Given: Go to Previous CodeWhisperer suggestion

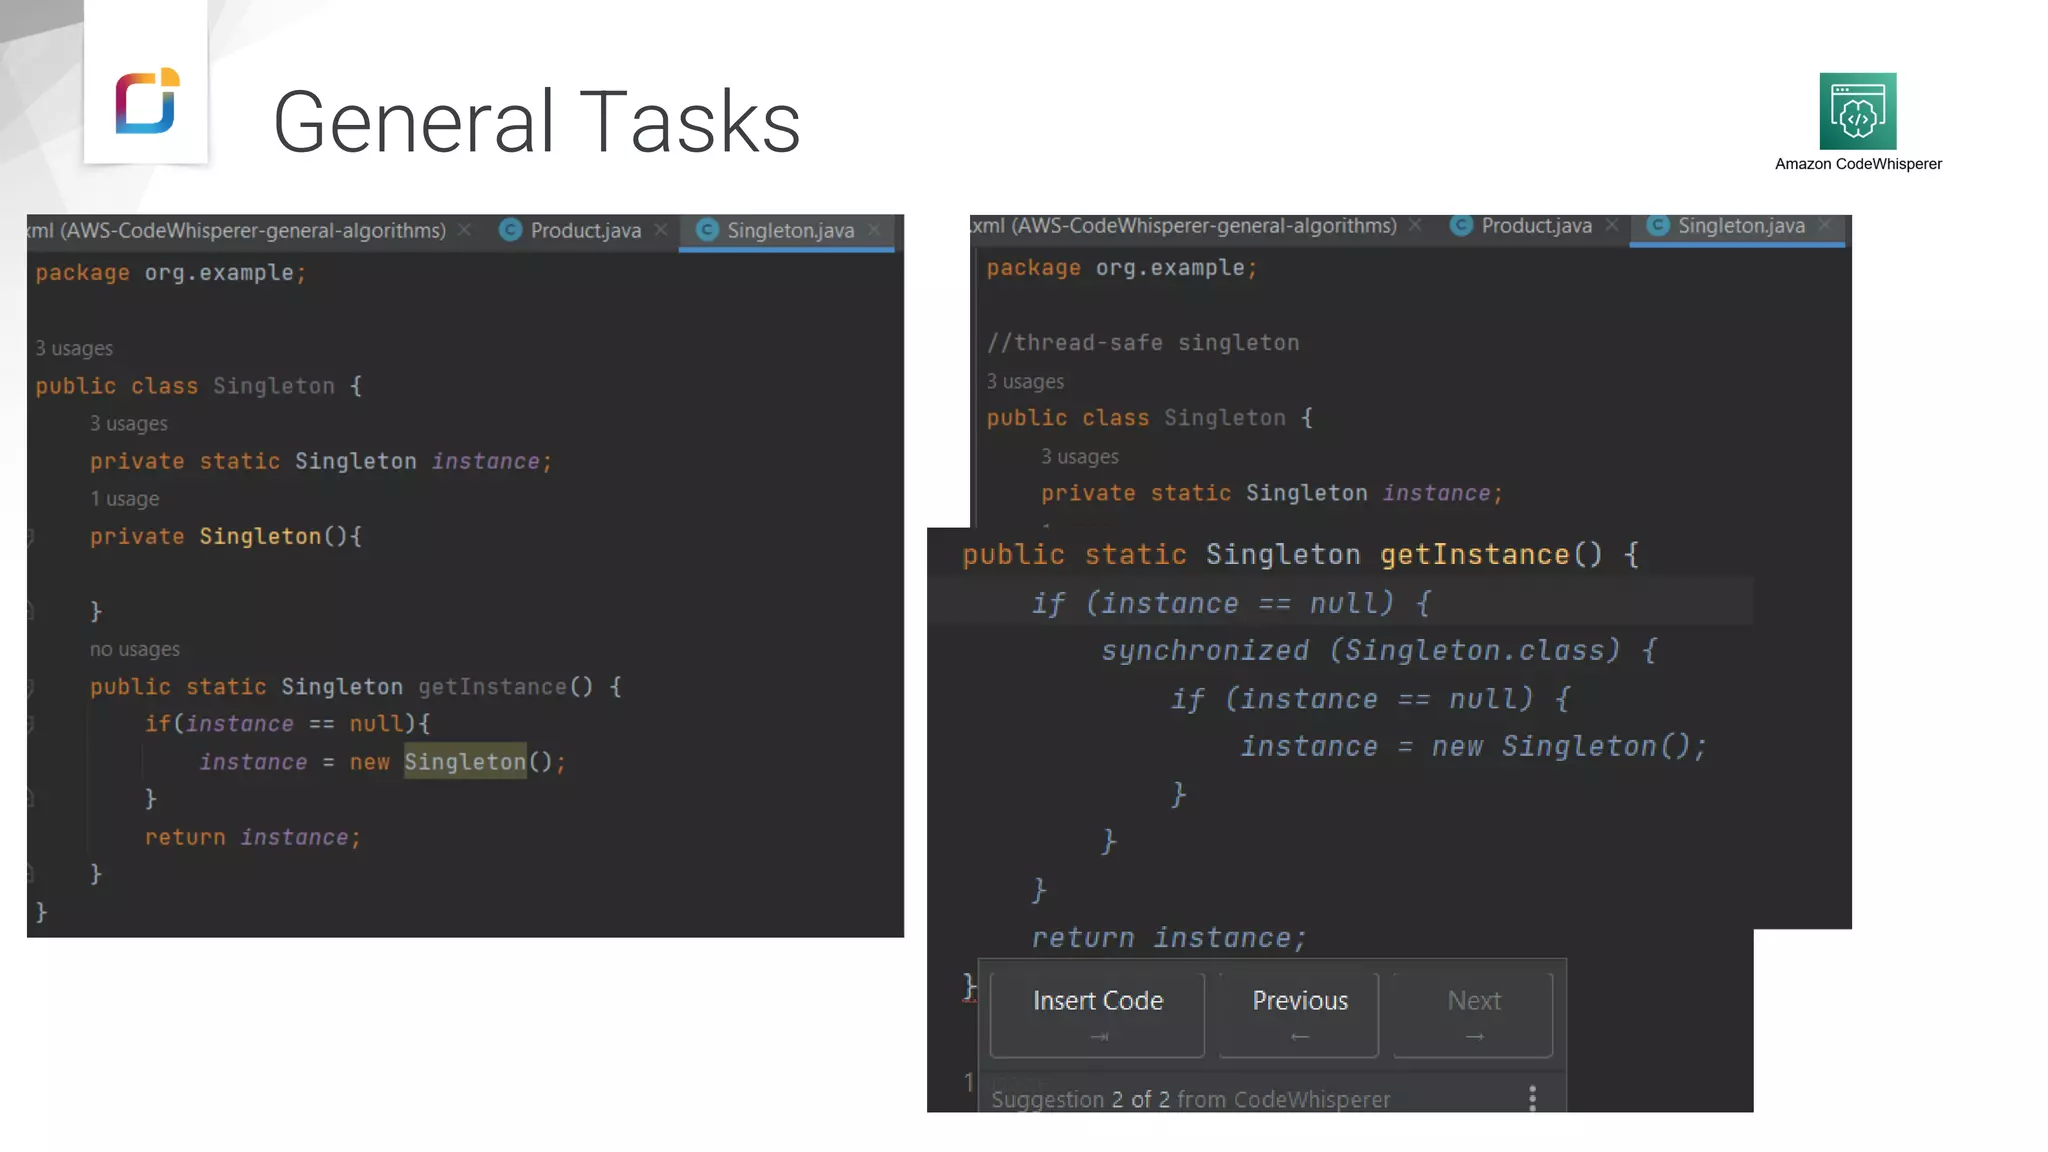Looking at the screenshot, I should click(x=1299, y=1013).
